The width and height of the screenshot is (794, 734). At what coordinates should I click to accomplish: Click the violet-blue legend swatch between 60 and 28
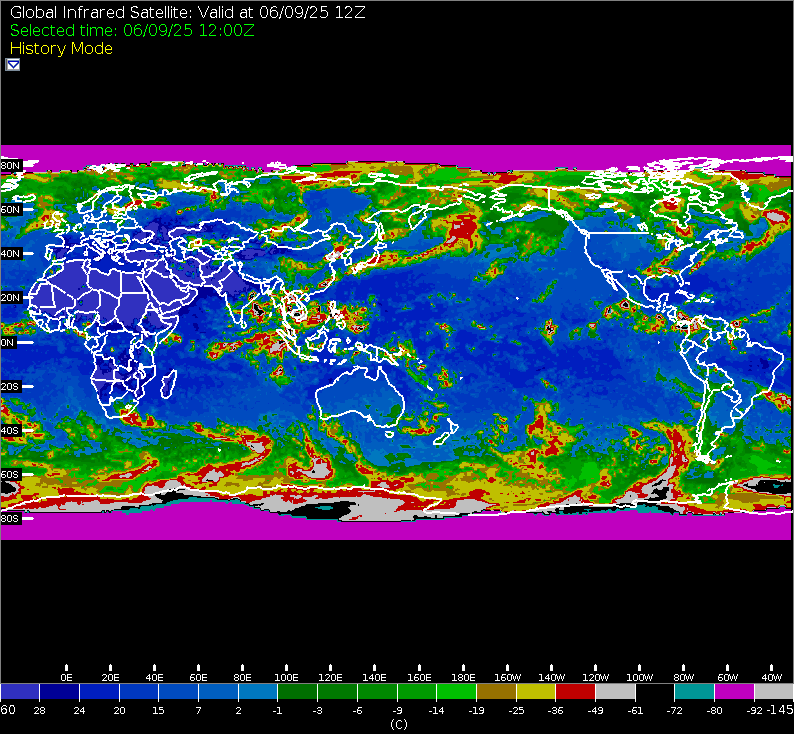(20, 691)
